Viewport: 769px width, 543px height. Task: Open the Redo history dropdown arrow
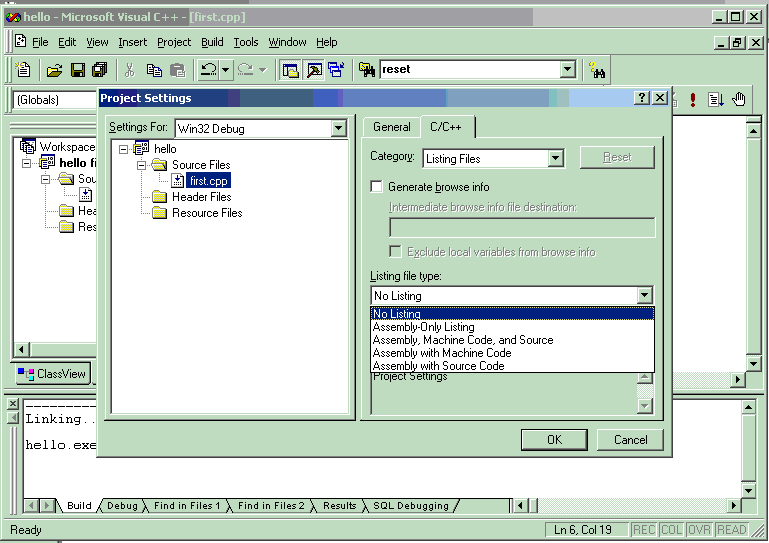pyautogui.click(x=262, y=70)
